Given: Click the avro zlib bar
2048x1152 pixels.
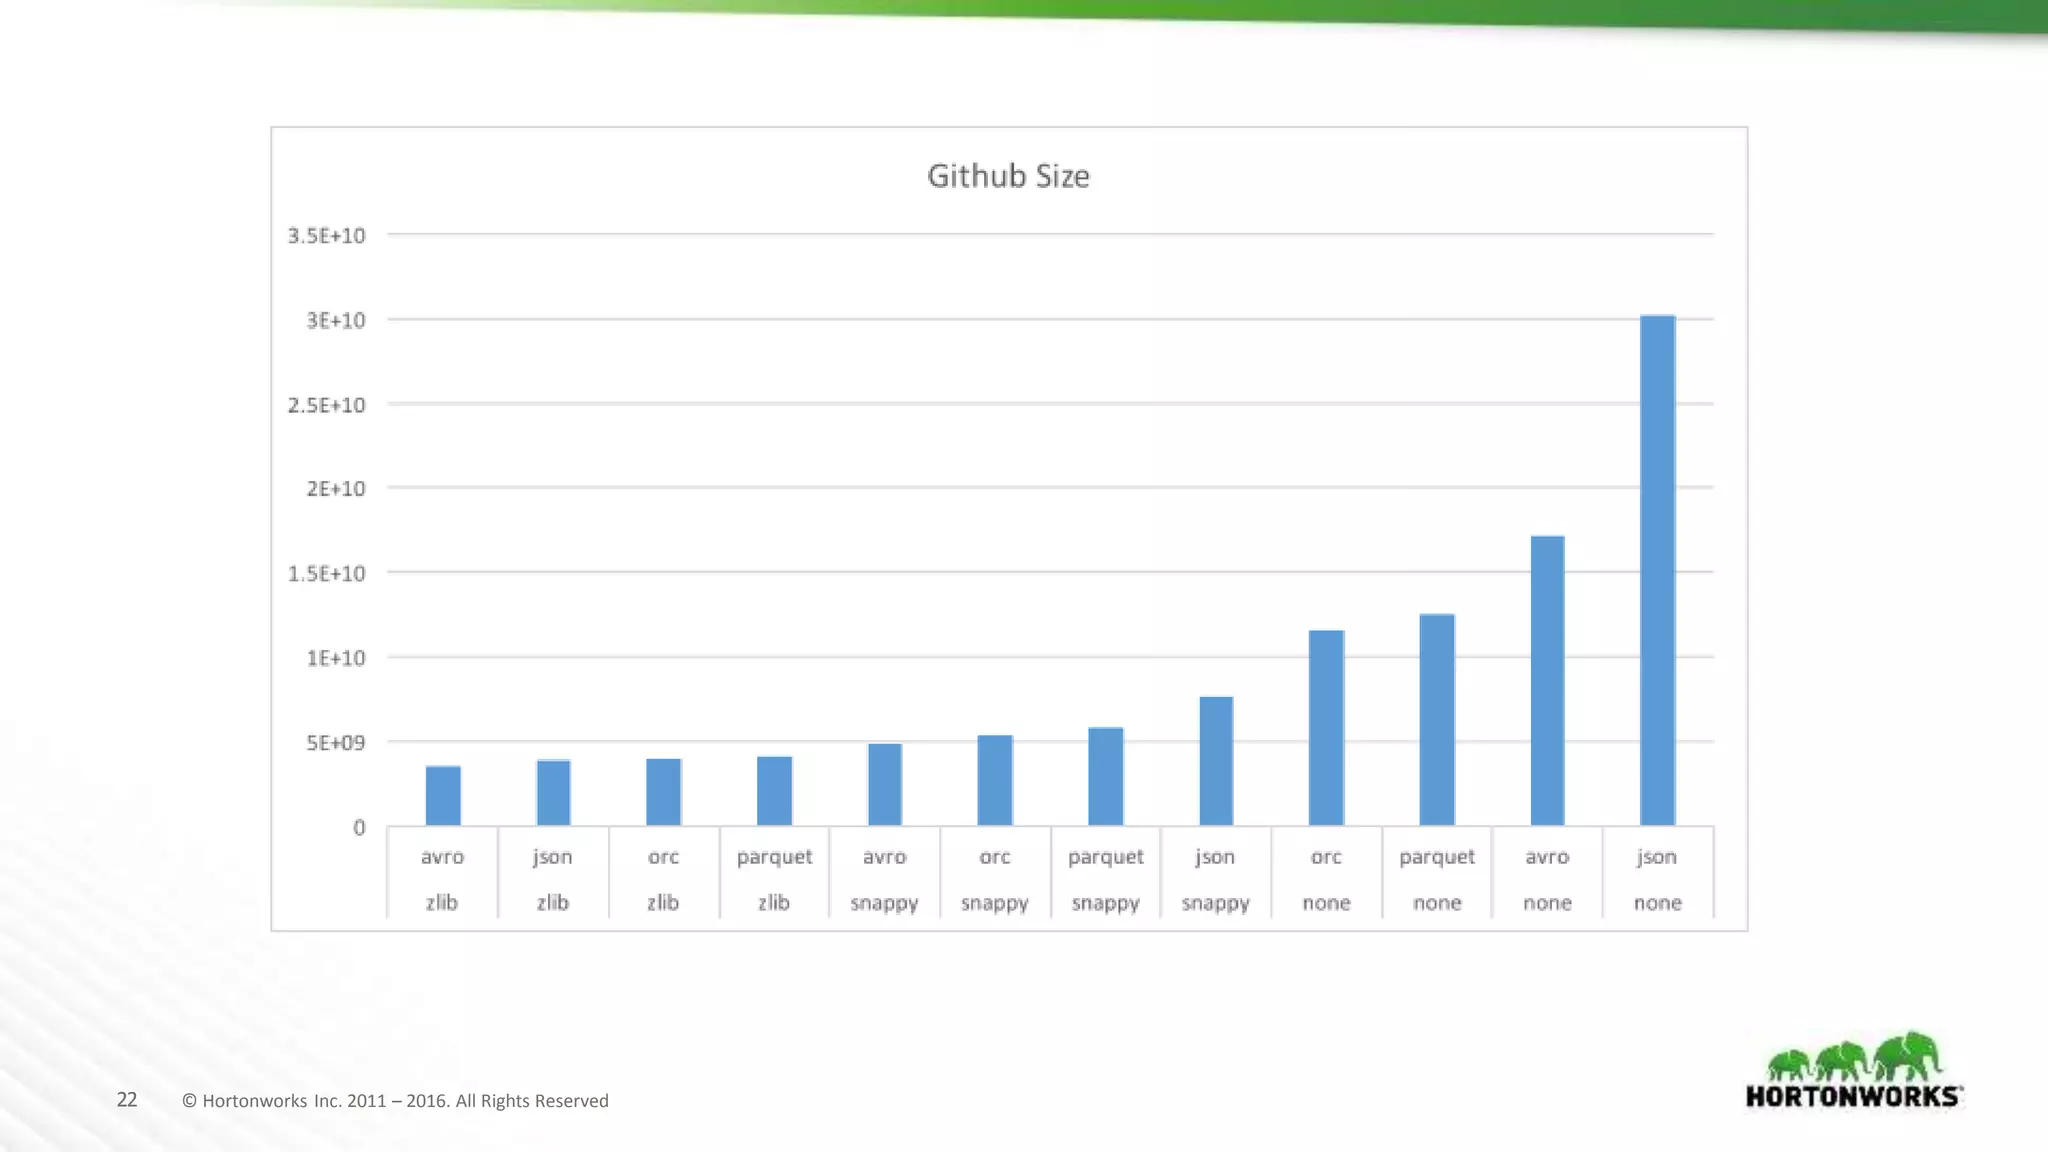Looking at the screenshot, I should coord(443,796).
